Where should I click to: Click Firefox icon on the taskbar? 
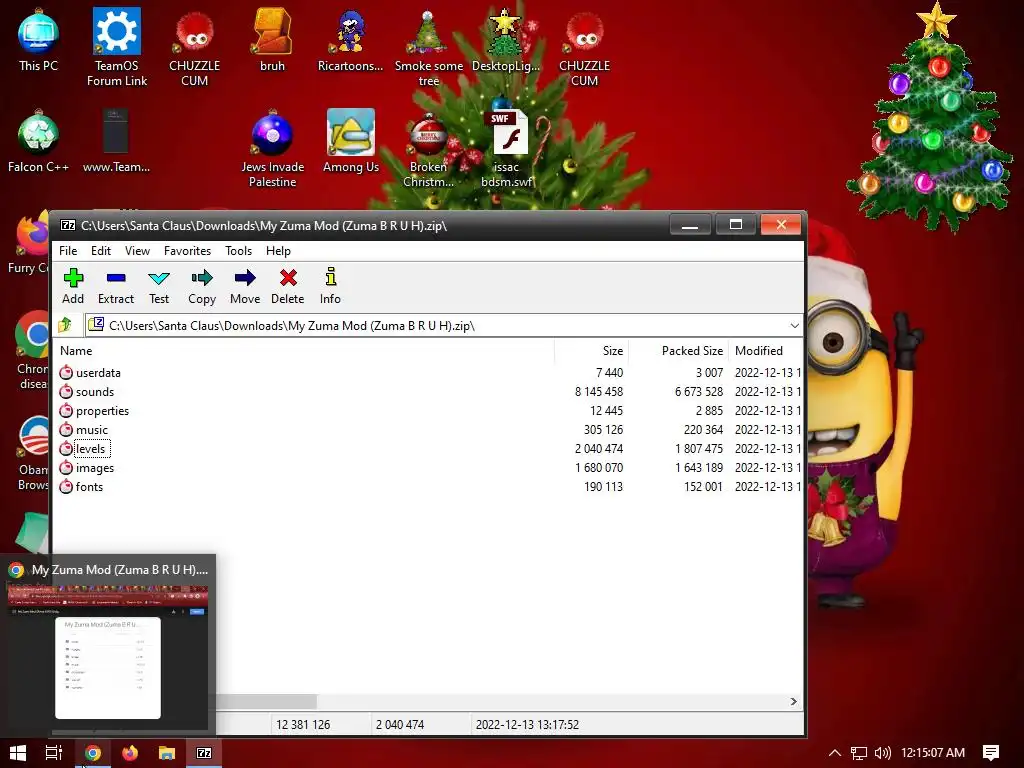130,753
